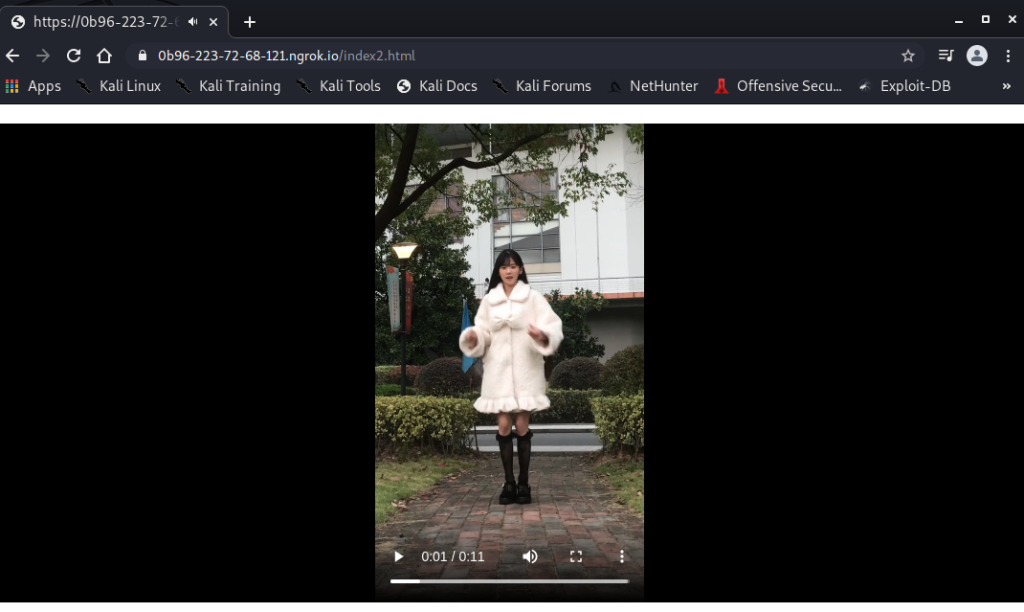The width and height of the screenshot is (1024, 612).
Task: Open the Kali Tools bookmark
Action: pyautogui.click(x=338, y=86)
